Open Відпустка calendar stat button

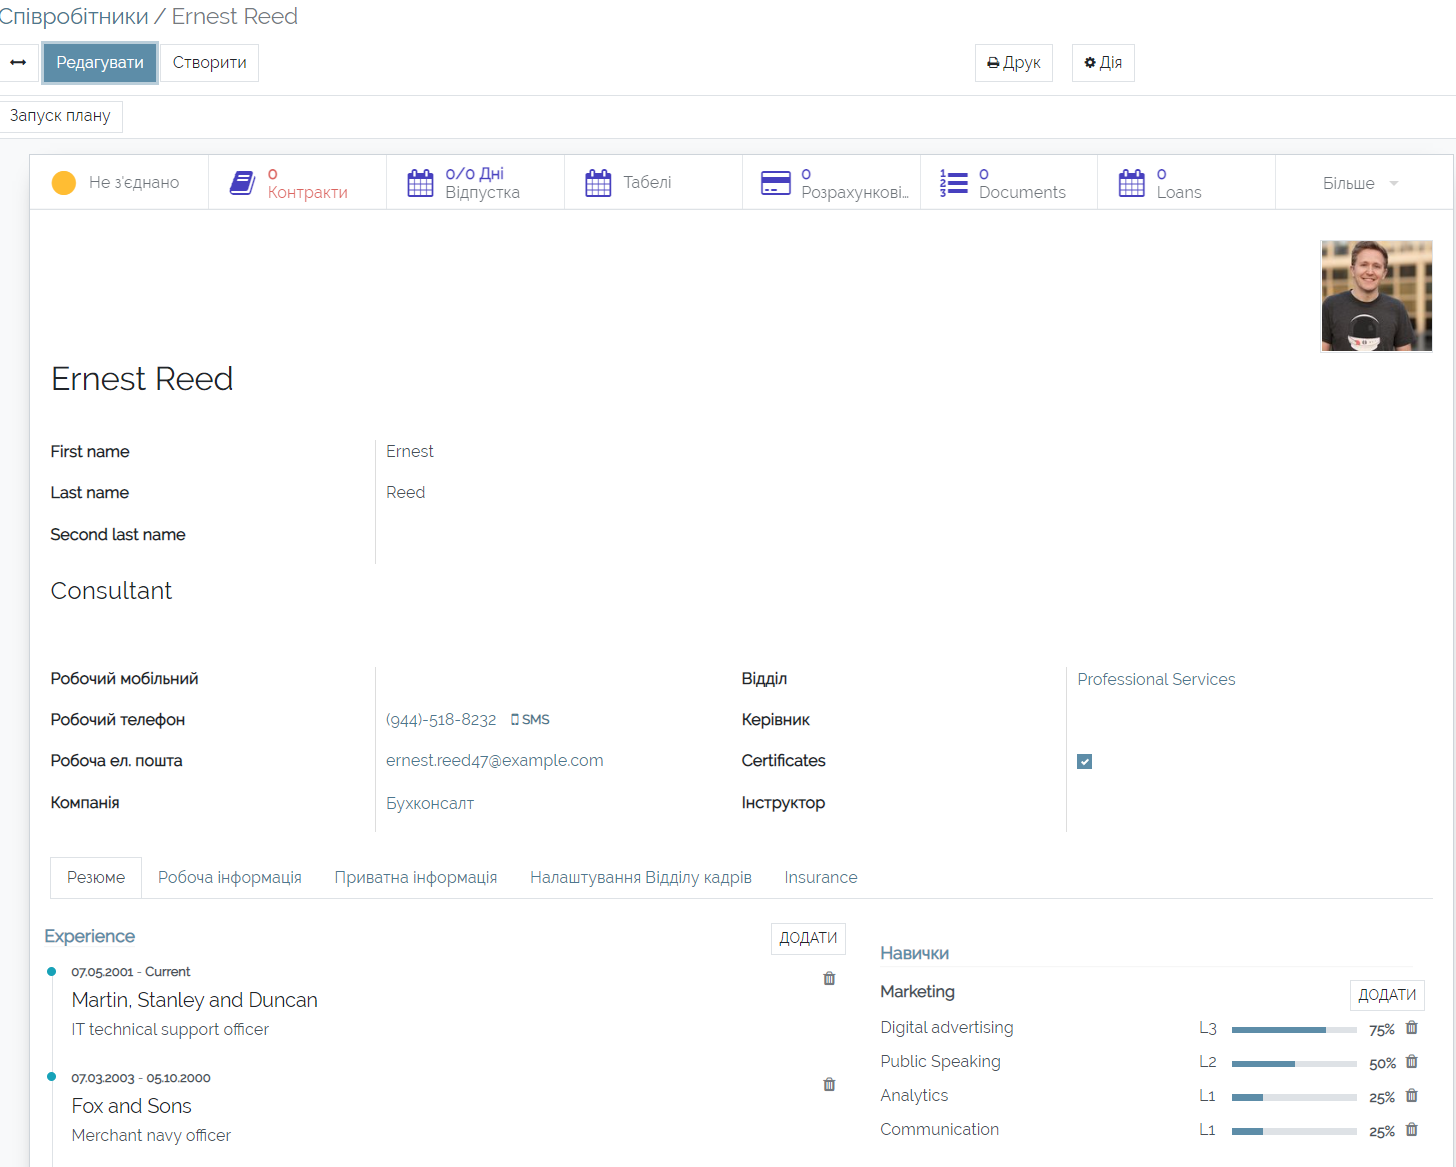475,182
